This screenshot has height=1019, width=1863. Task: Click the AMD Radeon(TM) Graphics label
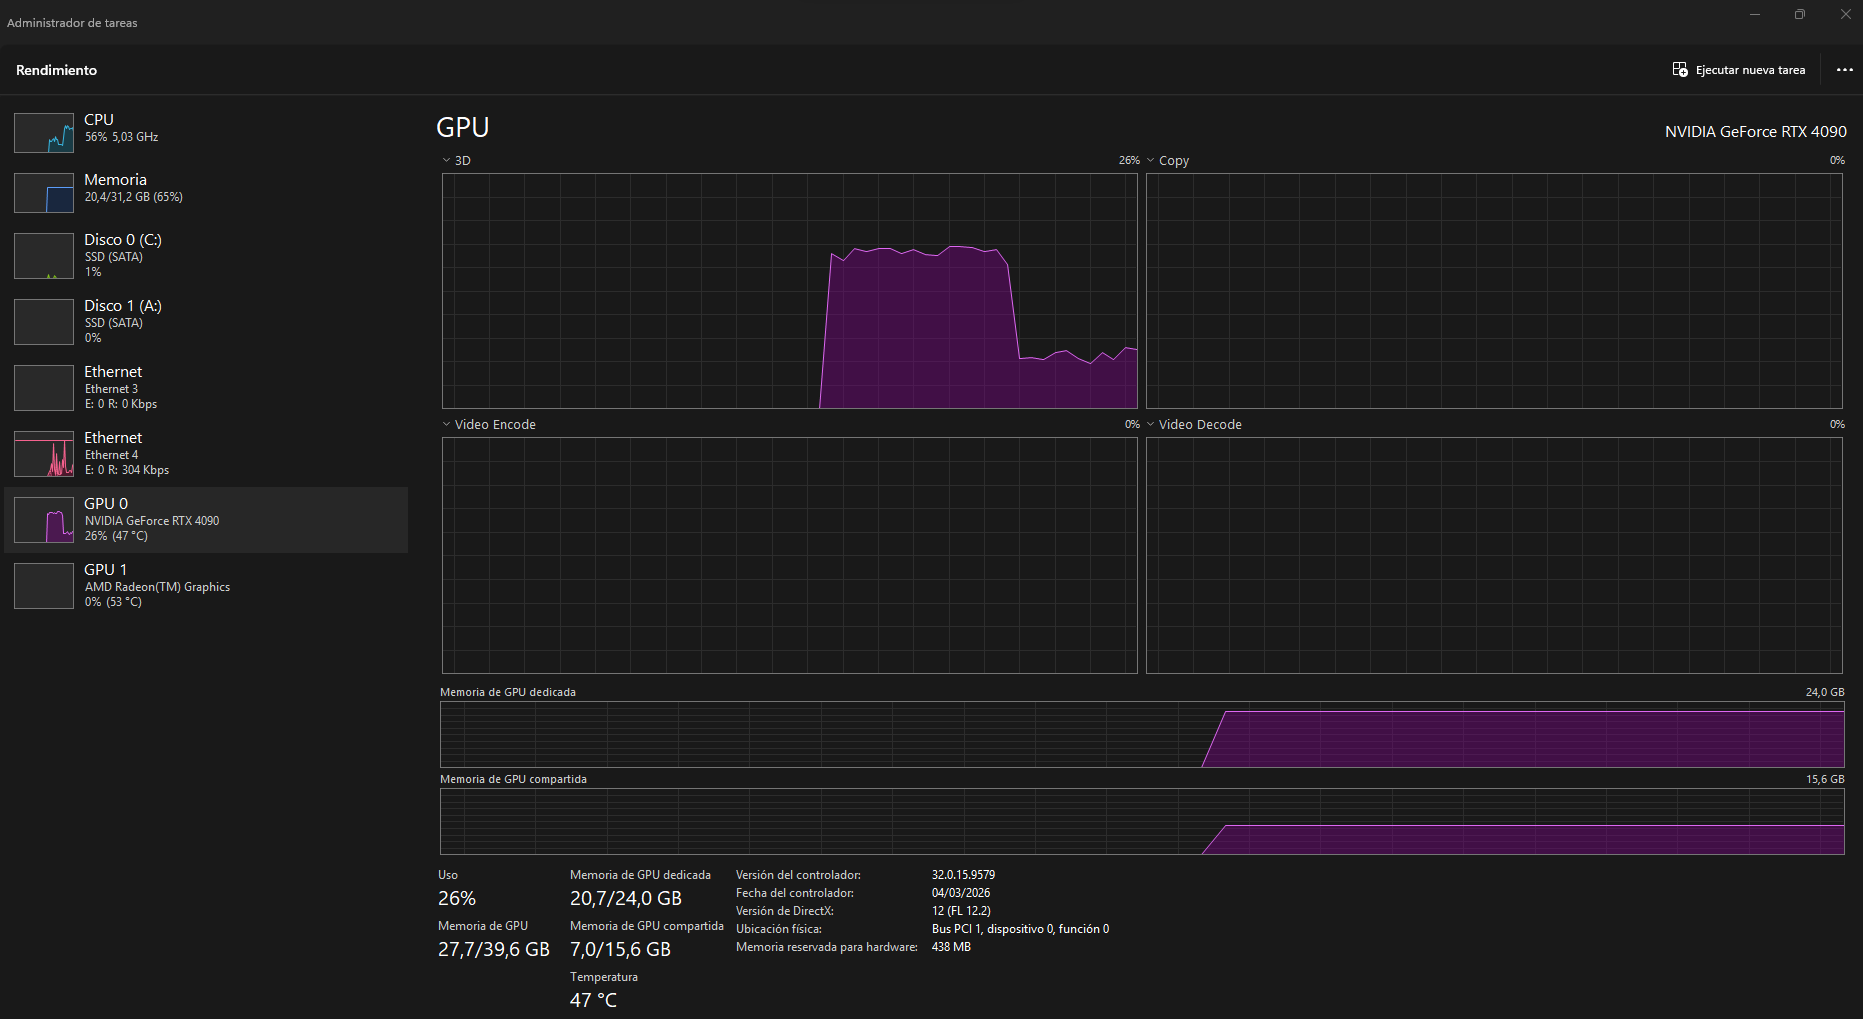tap(157, 587)
